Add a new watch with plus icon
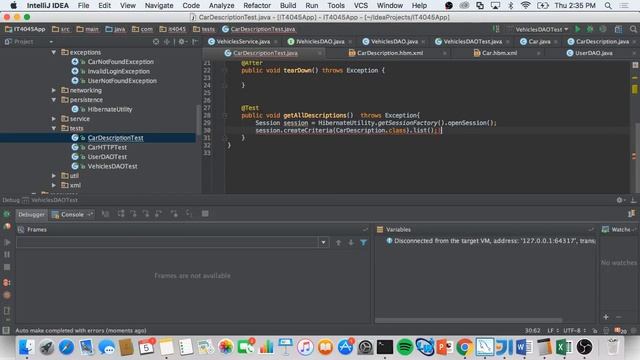 pyautogui.click(x=606, y=317)
